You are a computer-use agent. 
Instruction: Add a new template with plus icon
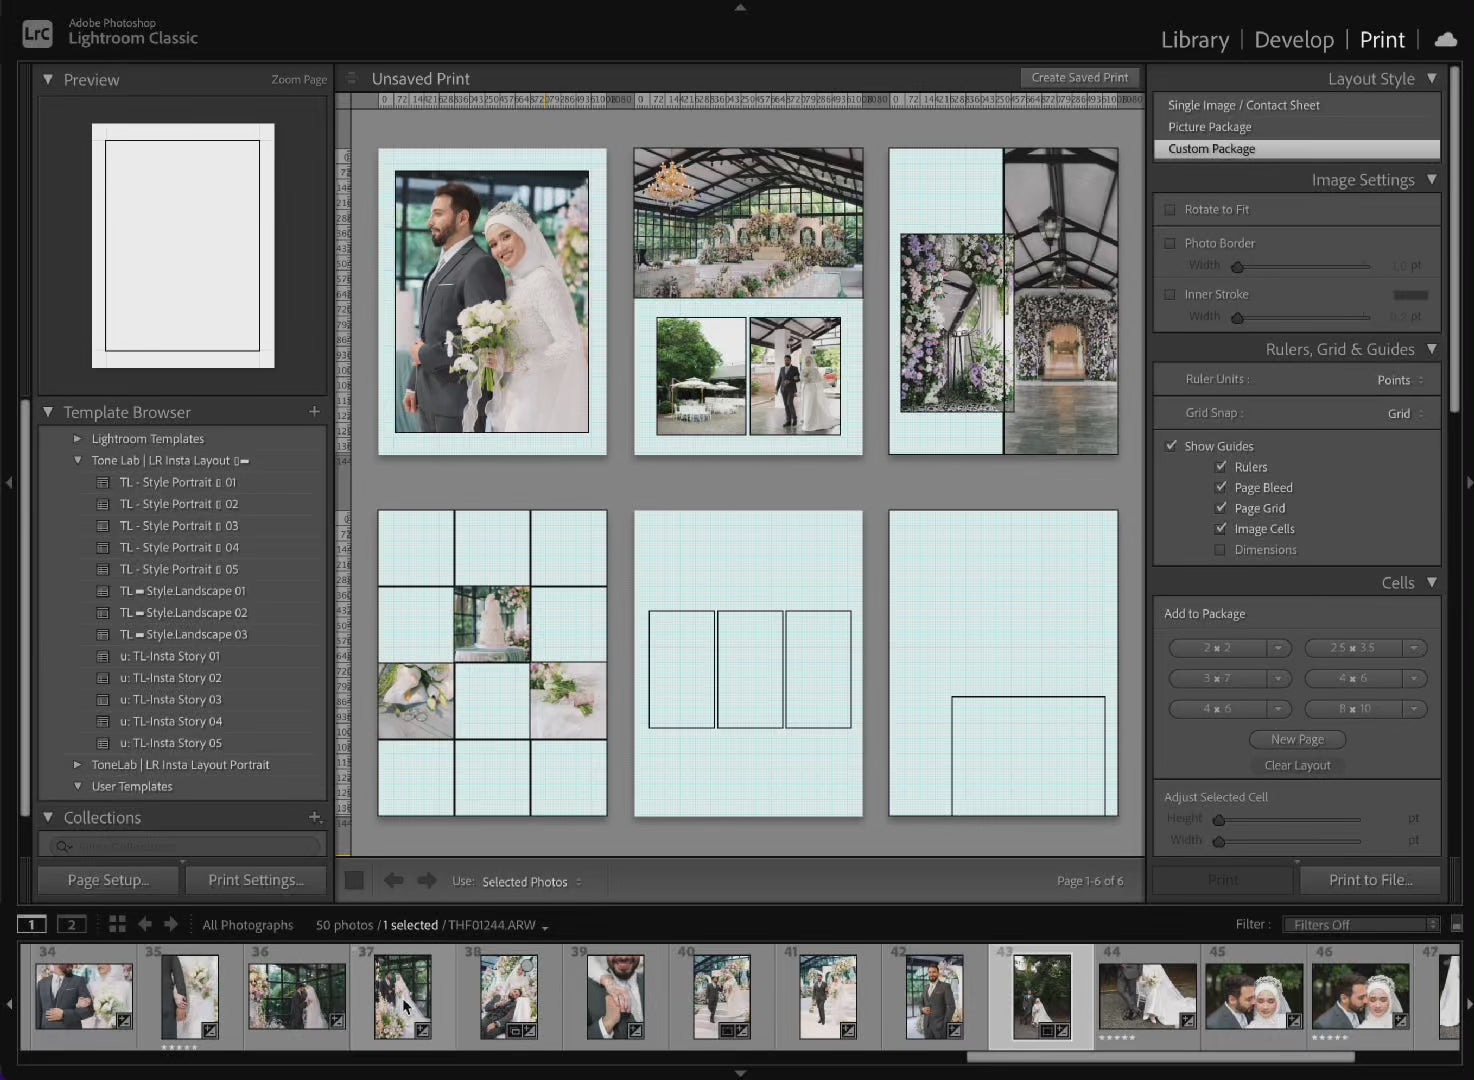314,411
